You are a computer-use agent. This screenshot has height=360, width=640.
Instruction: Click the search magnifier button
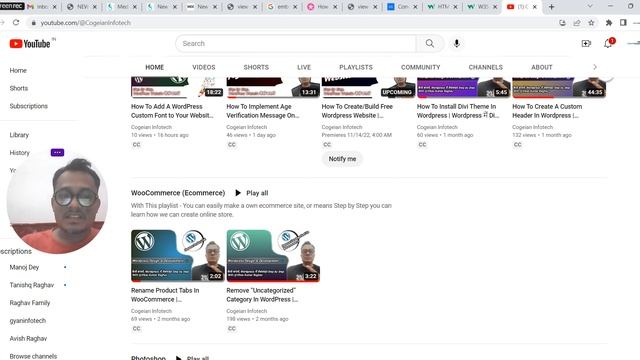pos(430,43)
